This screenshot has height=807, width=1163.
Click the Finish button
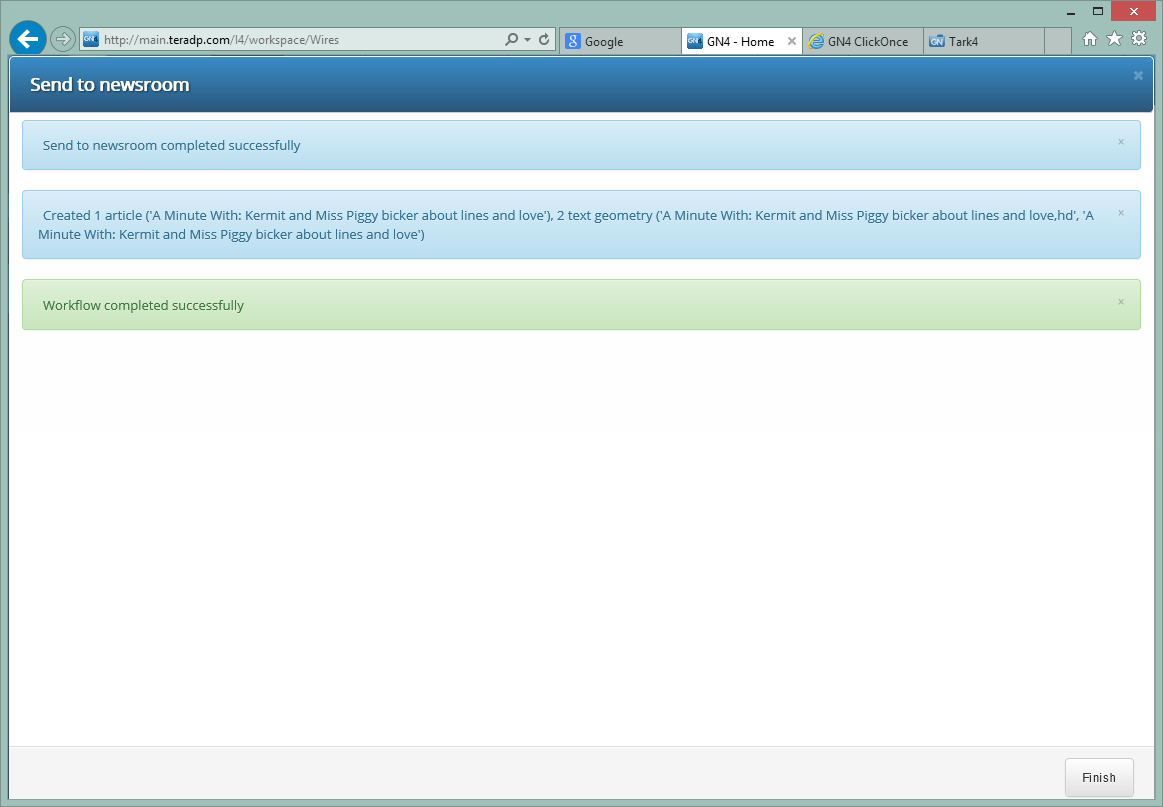1099,777
